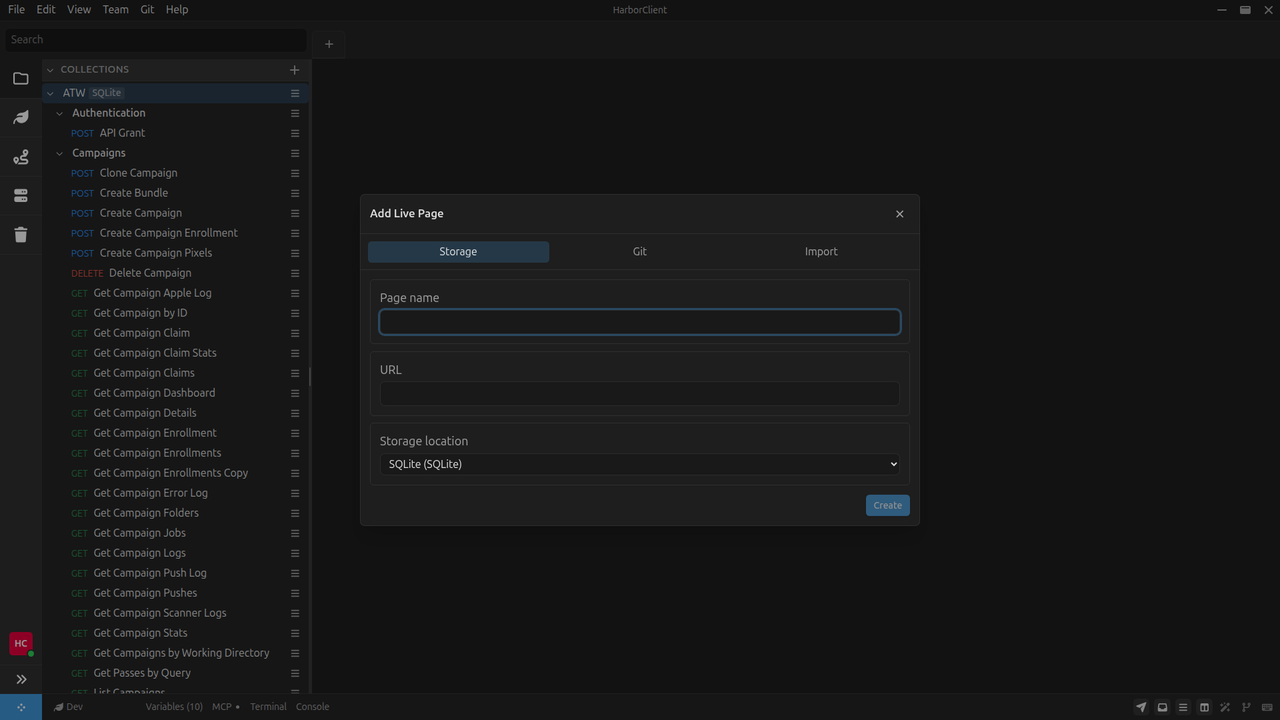Select the GET Get Campaign Push Log request
This screenshot has height=720, width=1280.
point(176,573)
